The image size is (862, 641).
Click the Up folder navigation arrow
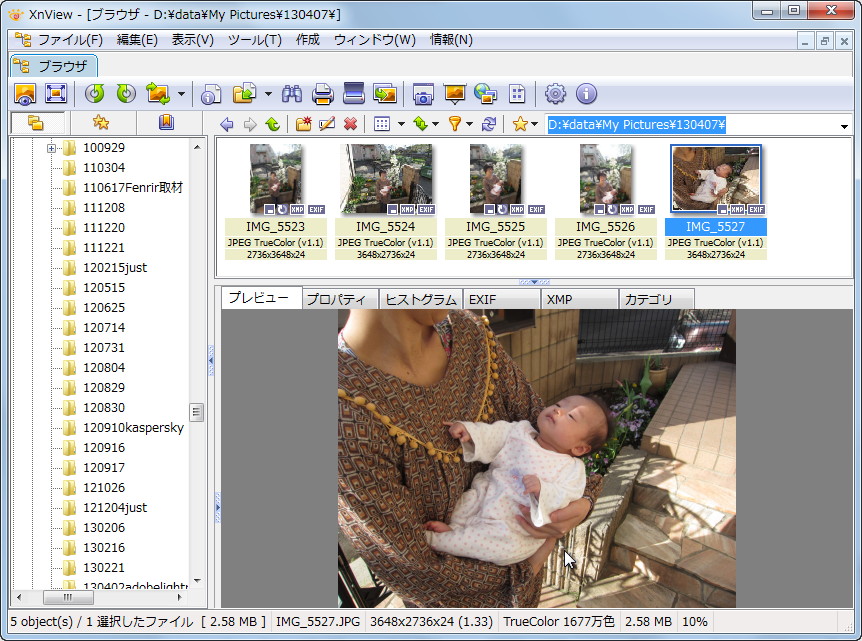(x=271, y=124)
